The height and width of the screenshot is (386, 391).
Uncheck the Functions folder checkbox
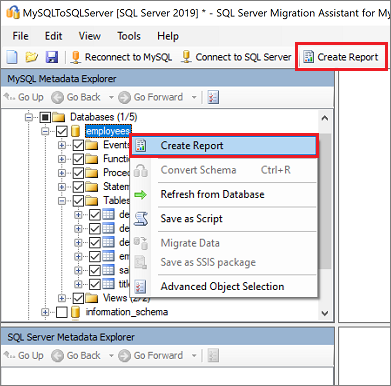(x=78, y=159)
